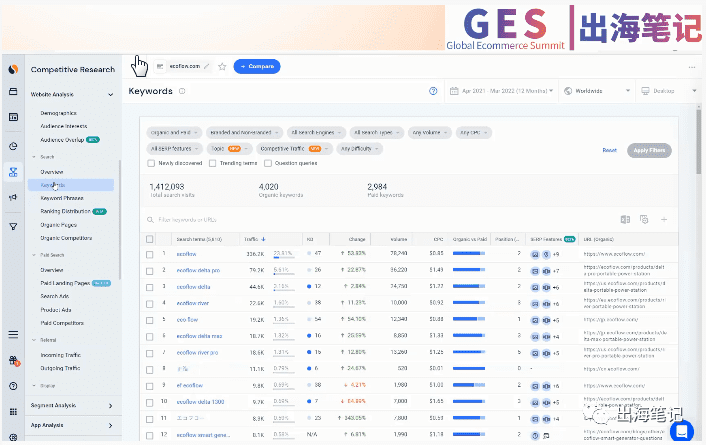Open the Desktop device dropdown
This screenshot has width=706, height=445.
click(668, 91)
